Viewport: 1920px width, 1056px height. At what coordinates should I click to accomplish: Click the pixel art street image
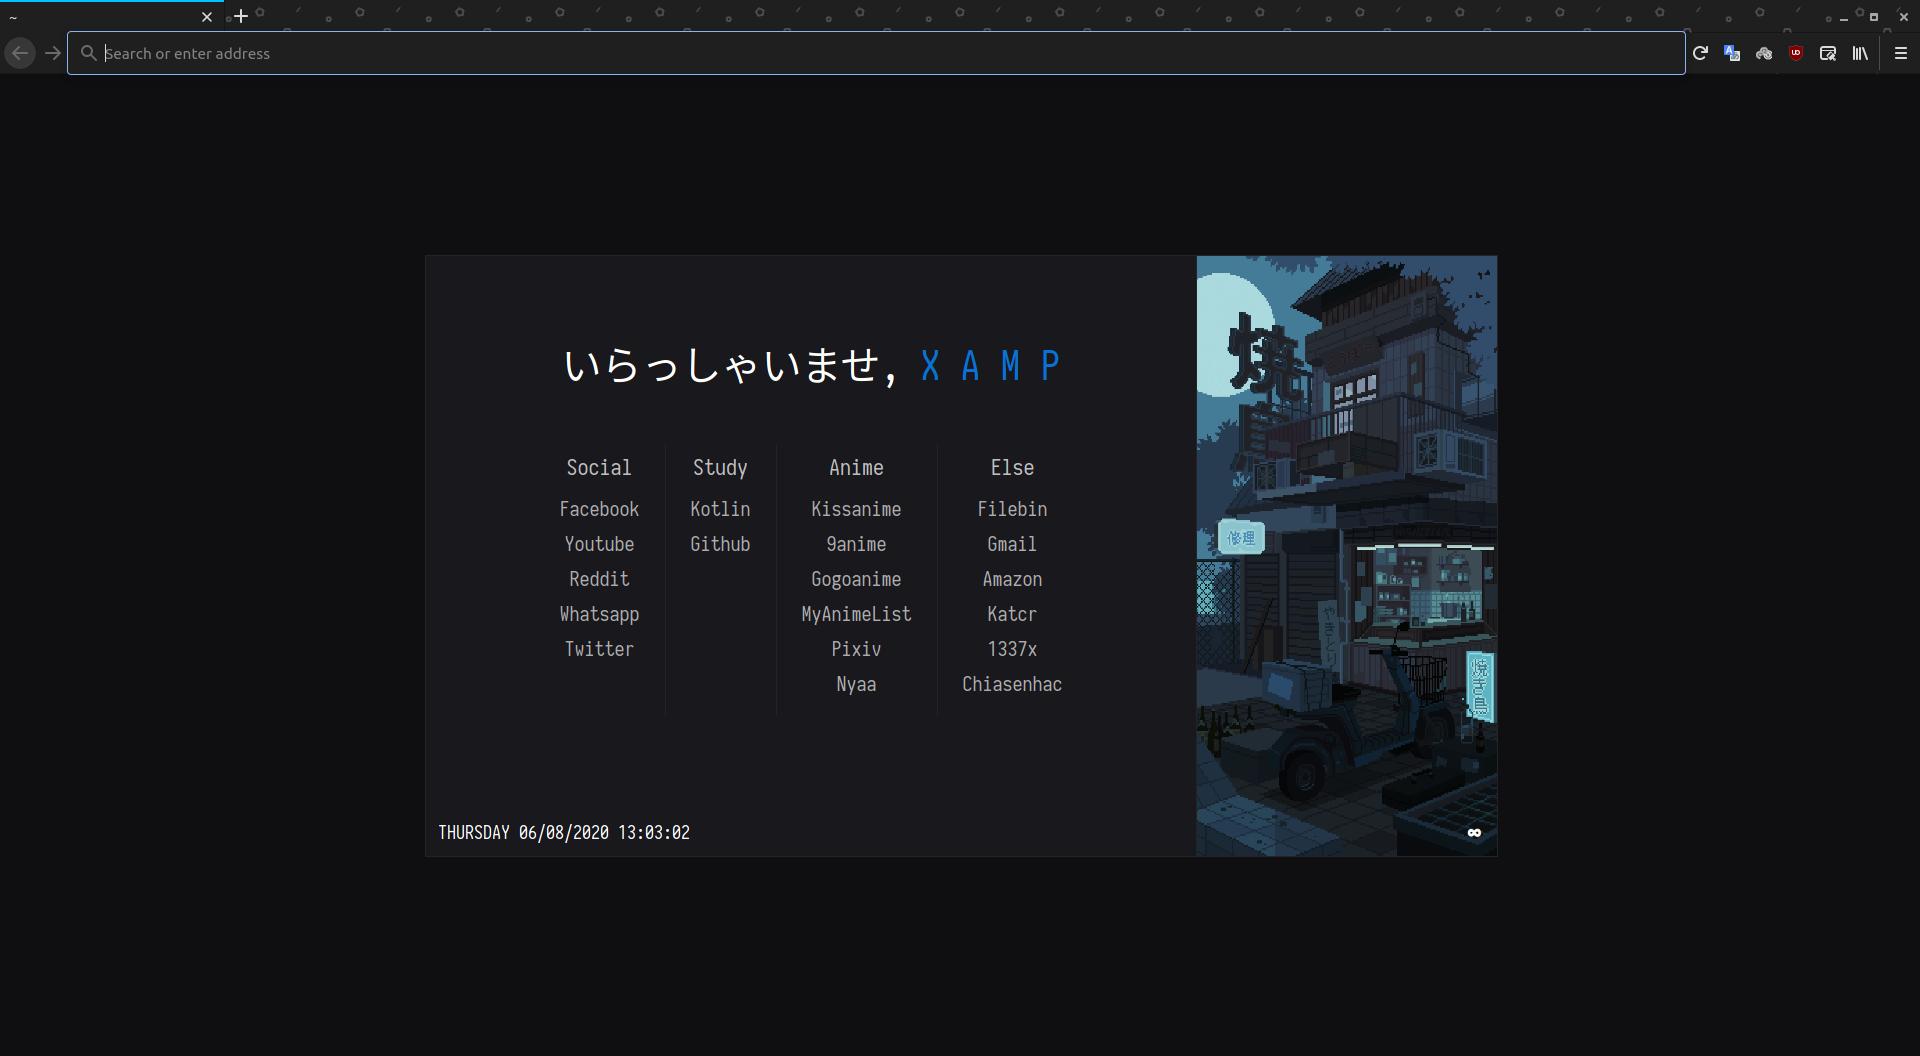point(1346,556)
